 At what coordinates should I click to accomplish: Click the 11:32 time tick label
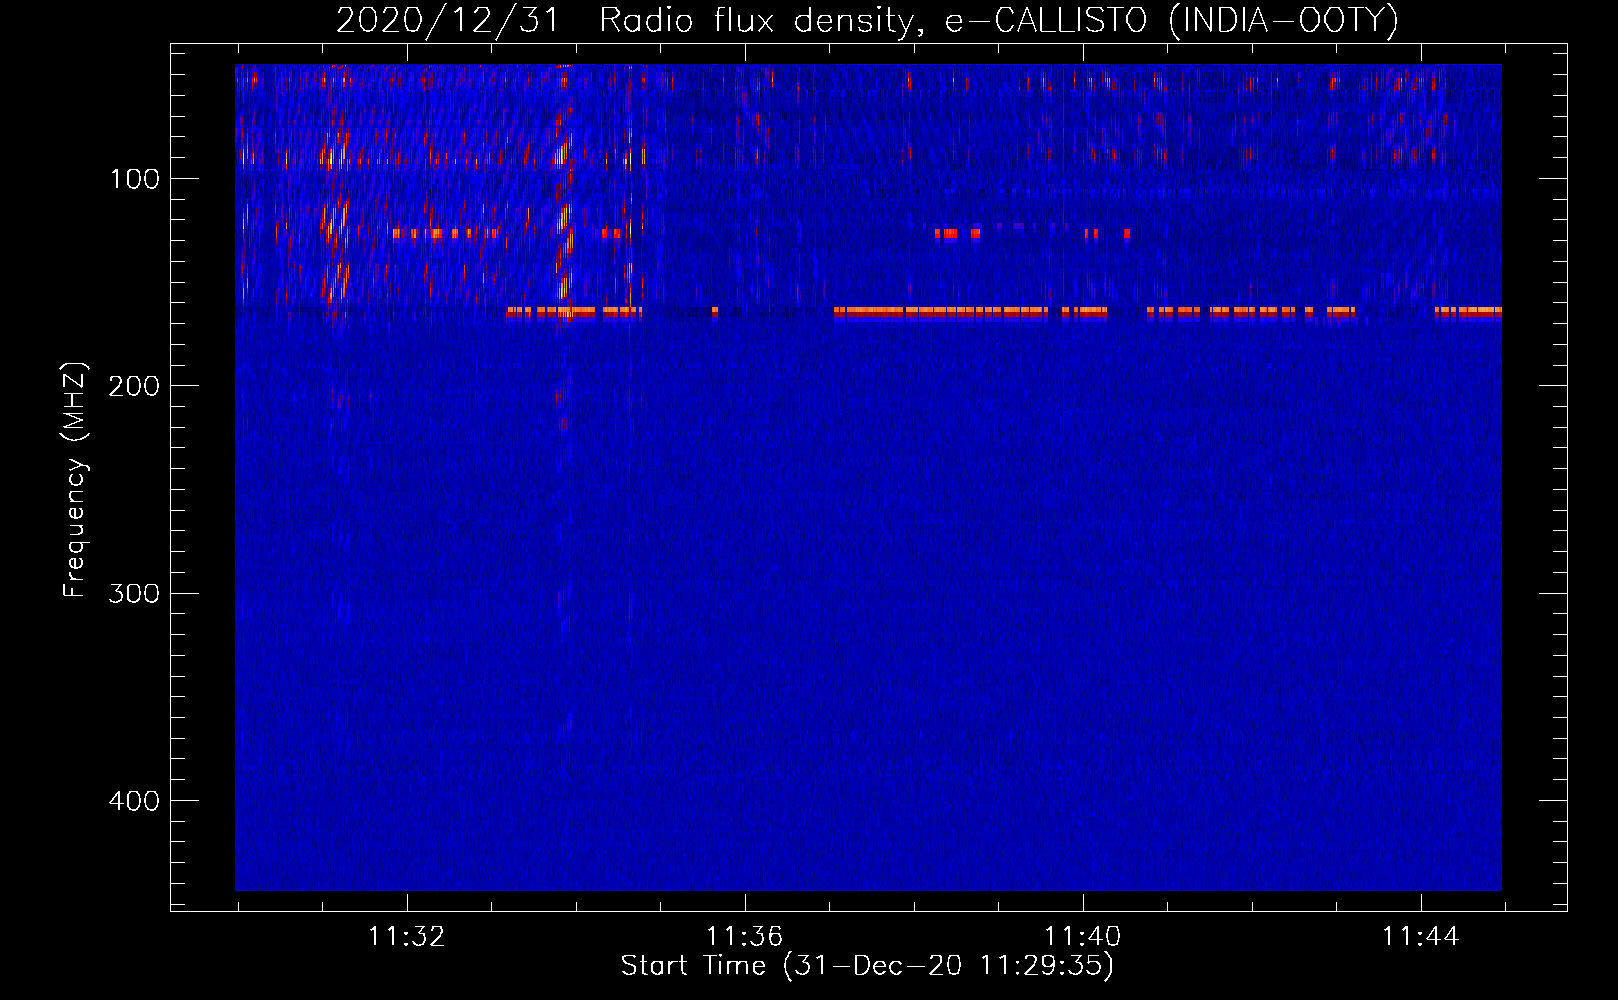(407, 937)
